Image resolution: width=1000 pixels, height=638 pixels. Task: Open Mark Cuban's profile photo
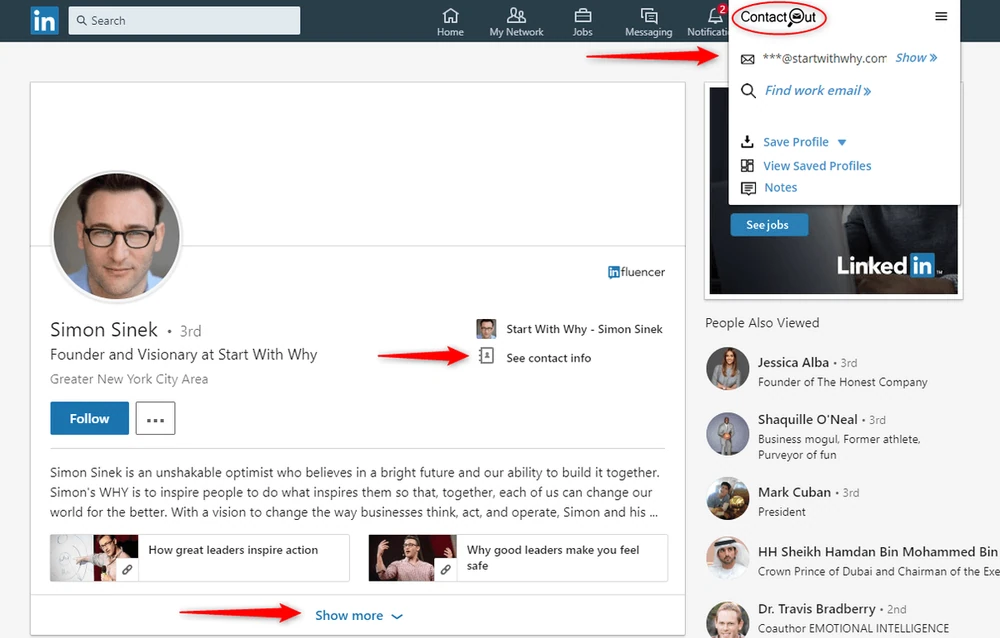(728, 499)
